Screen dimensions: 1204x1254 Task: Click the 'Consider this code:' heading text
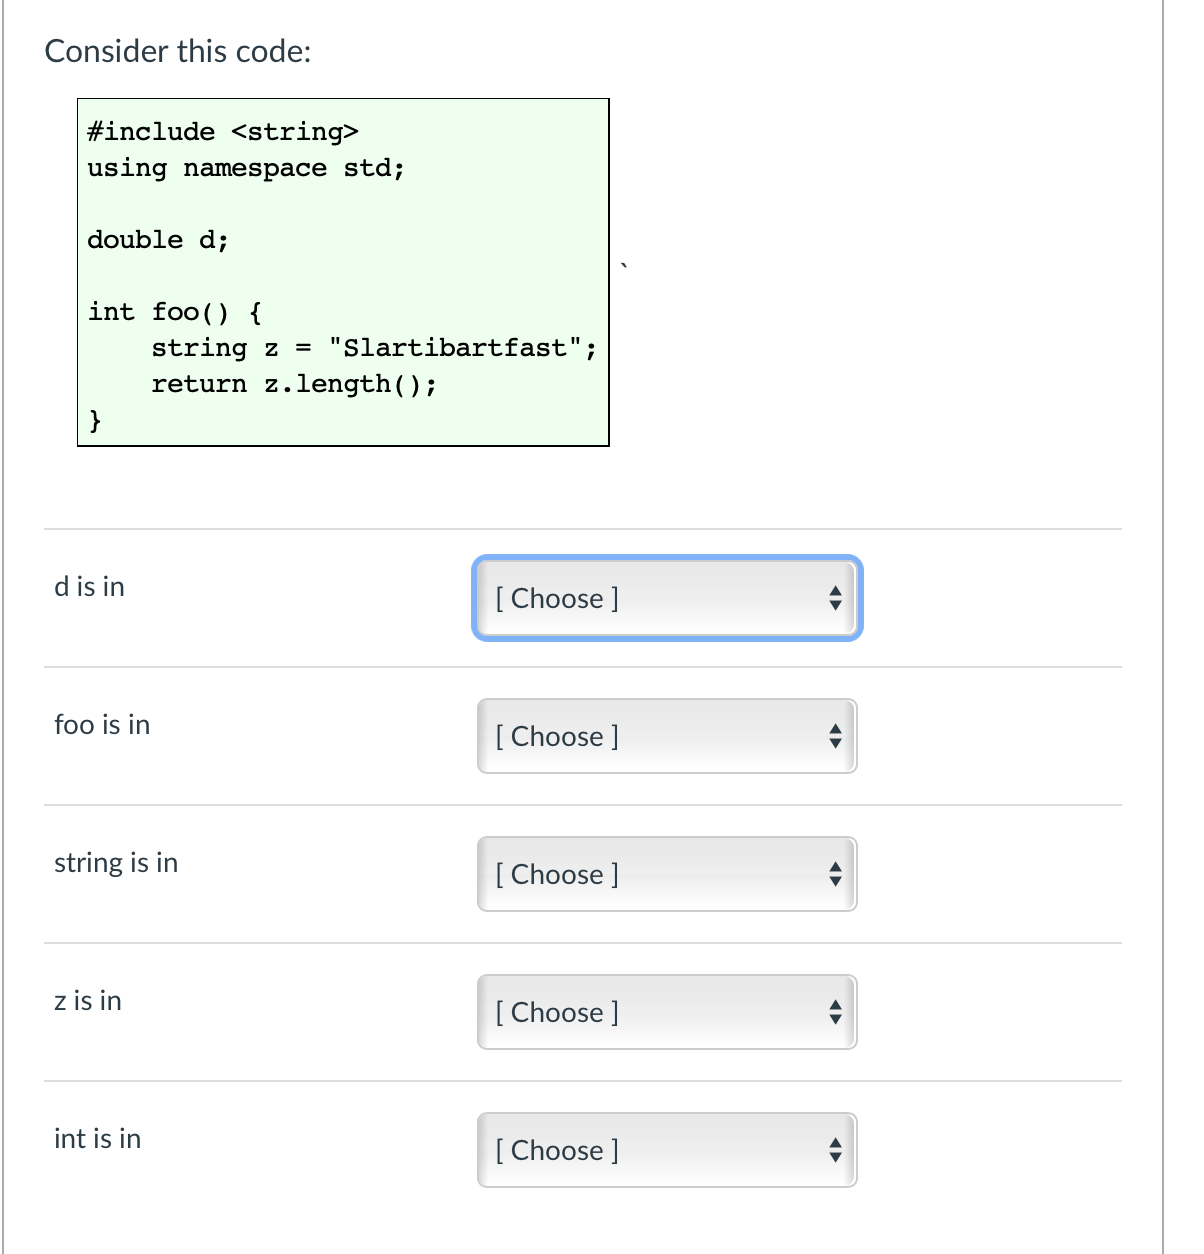point(178,51)
